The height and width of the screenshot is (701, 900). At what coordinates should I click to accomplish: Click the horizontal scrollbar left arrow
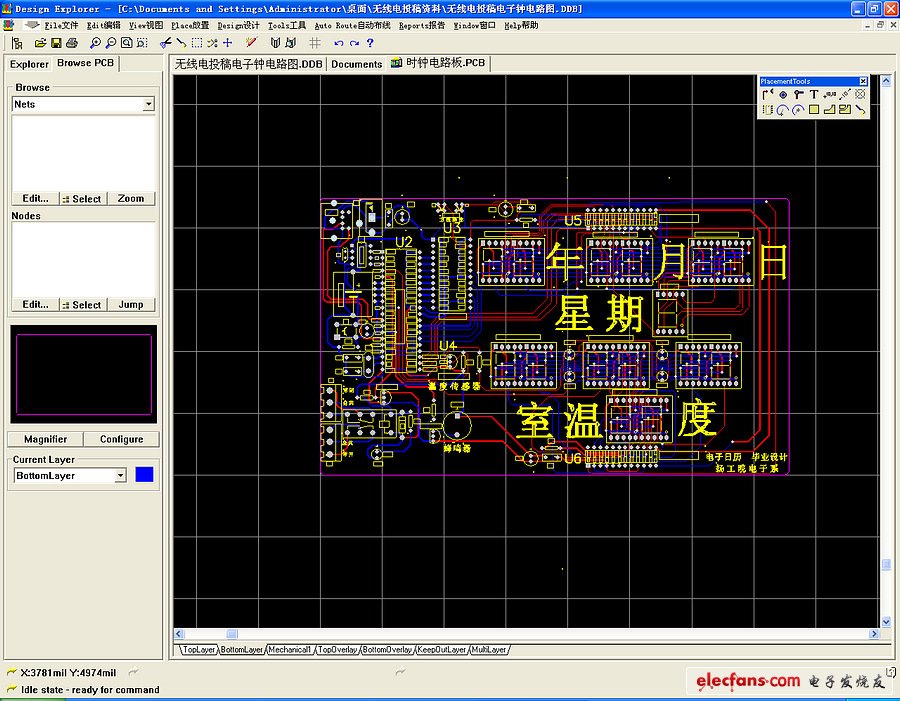click(180, 634)
